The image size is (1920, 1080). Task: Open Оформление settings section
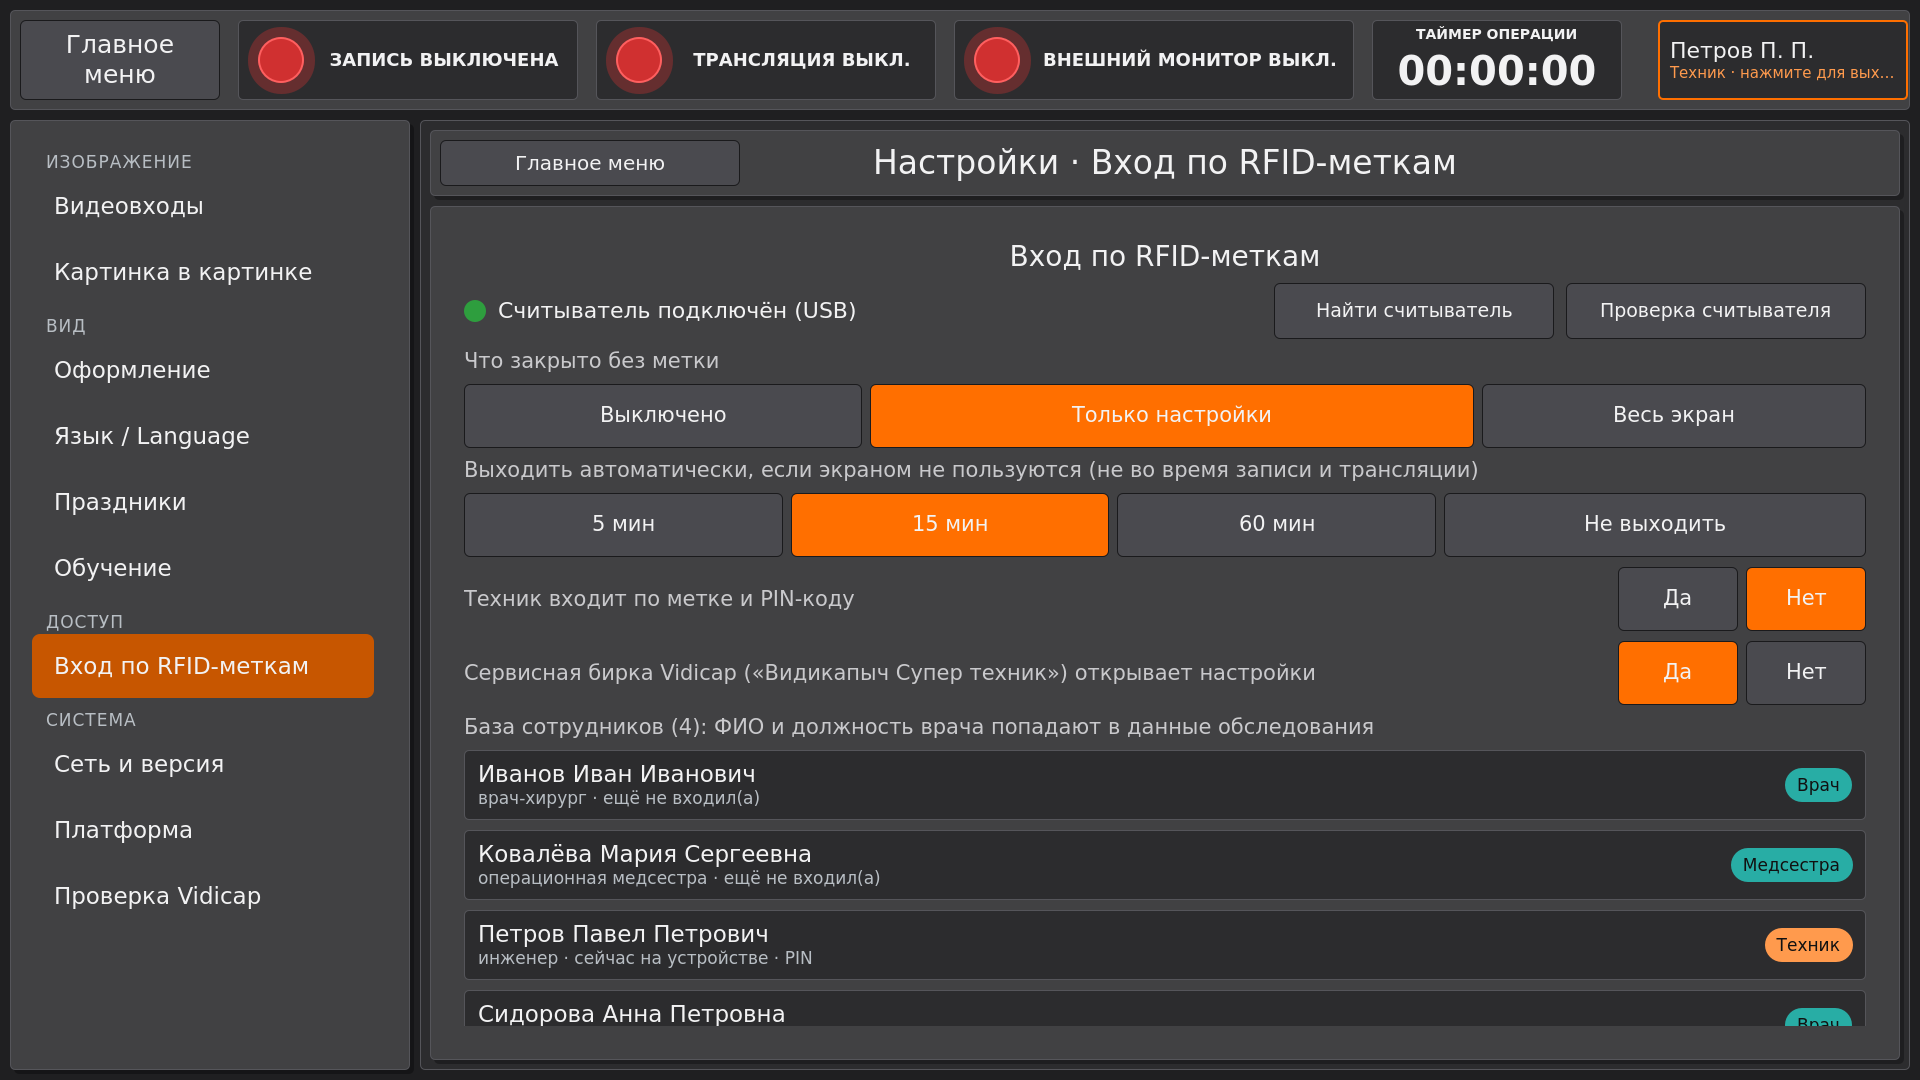point(203,370)
